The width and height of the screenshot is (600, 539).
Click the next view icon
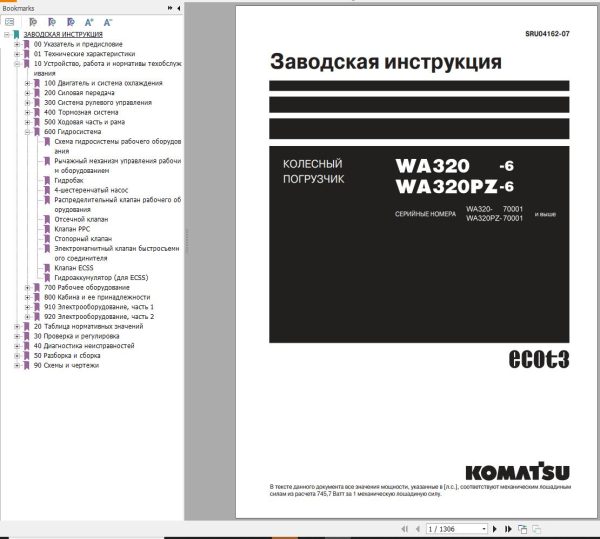(536, 529)
